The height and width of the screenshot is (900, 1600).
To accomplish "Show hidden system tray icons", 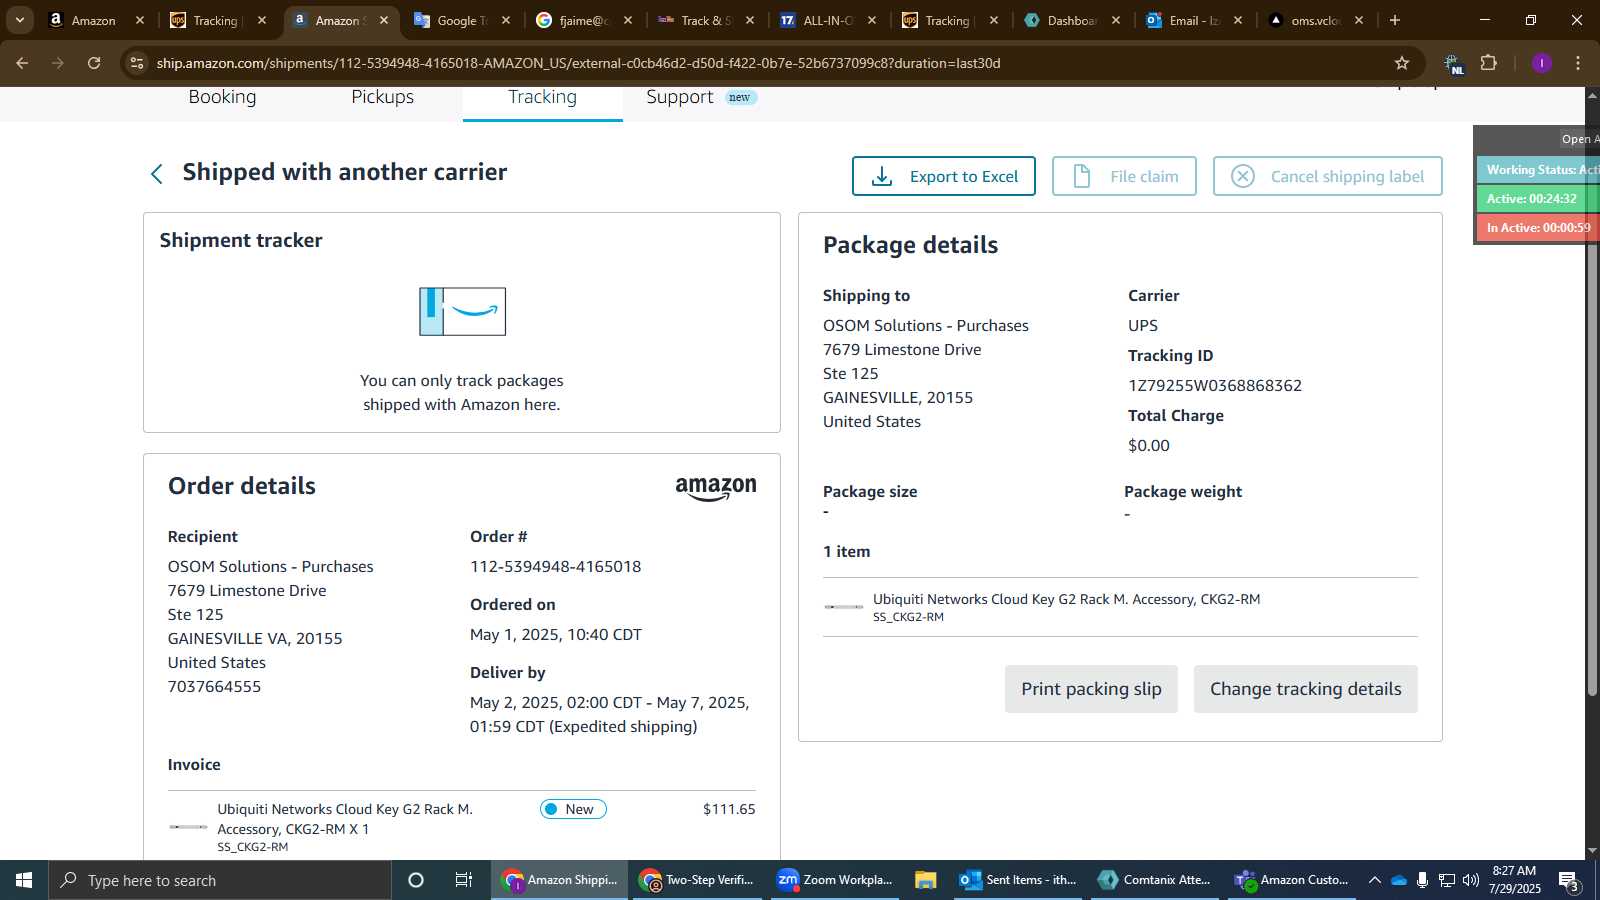I will click(x=1375, y=880).
